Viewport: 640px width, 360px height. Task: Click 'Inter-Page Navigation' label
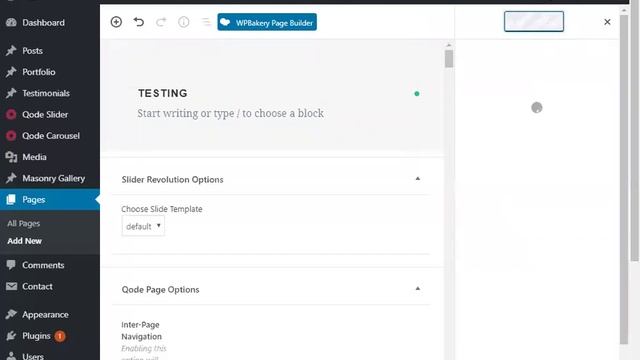(x=141, y=331)
